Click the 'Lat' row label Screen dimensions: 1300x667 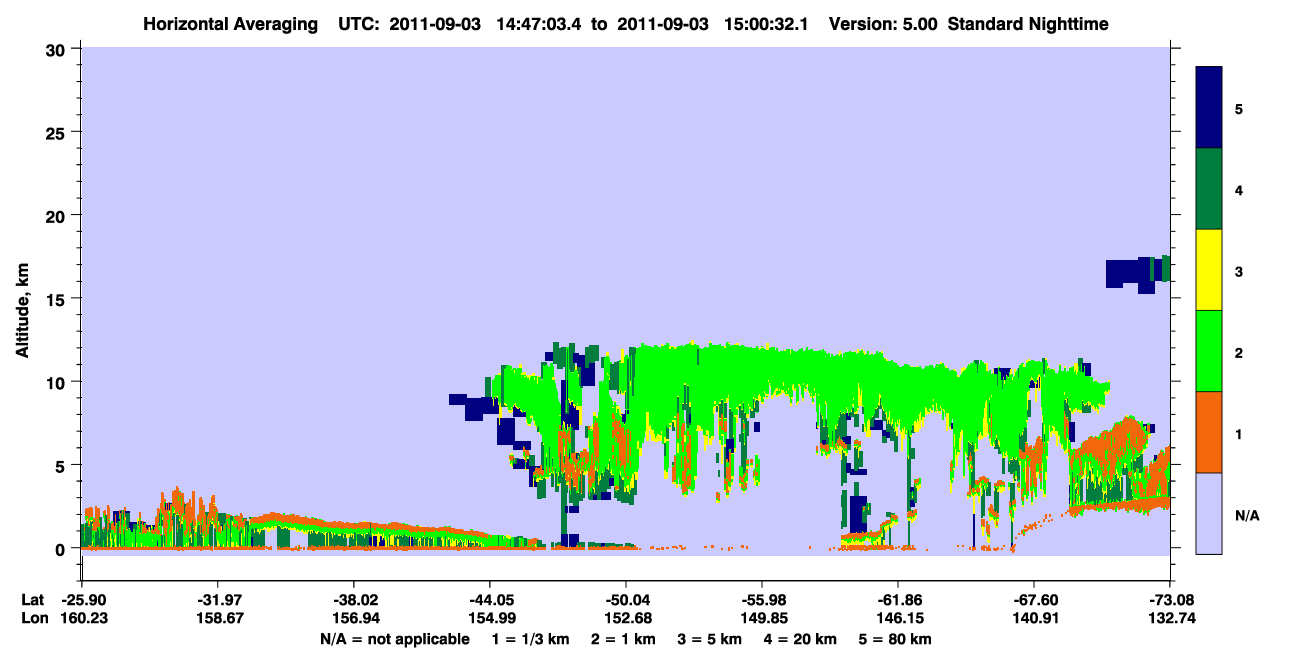tap(32, 599)
